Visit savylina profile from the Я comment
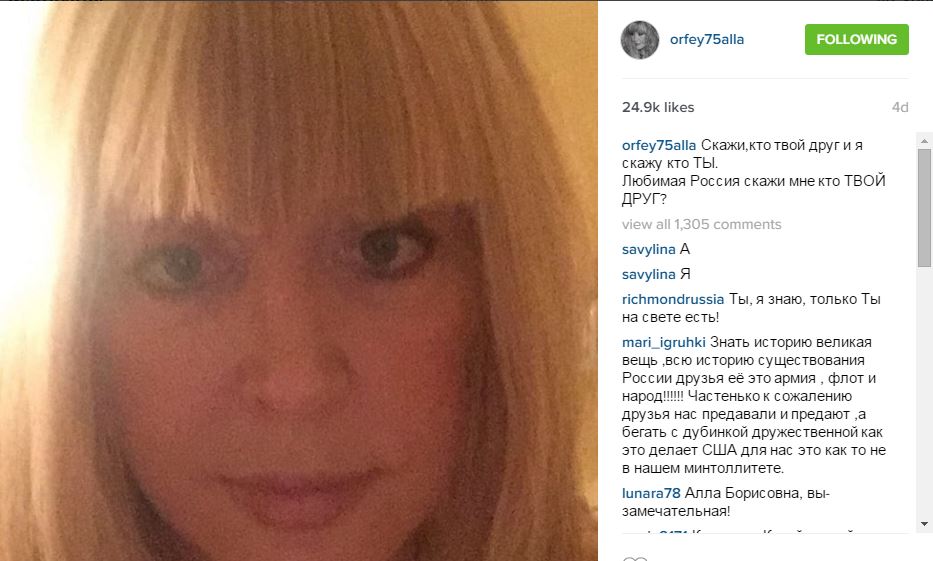 click(x=649, y=274)
